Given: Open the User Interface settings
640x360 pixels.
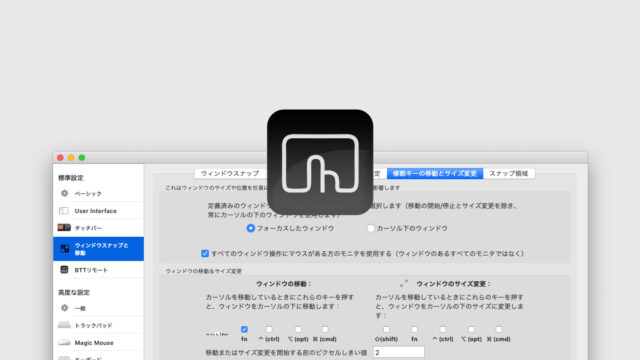Looking at the screenshot, I should (x=98, y=211).
